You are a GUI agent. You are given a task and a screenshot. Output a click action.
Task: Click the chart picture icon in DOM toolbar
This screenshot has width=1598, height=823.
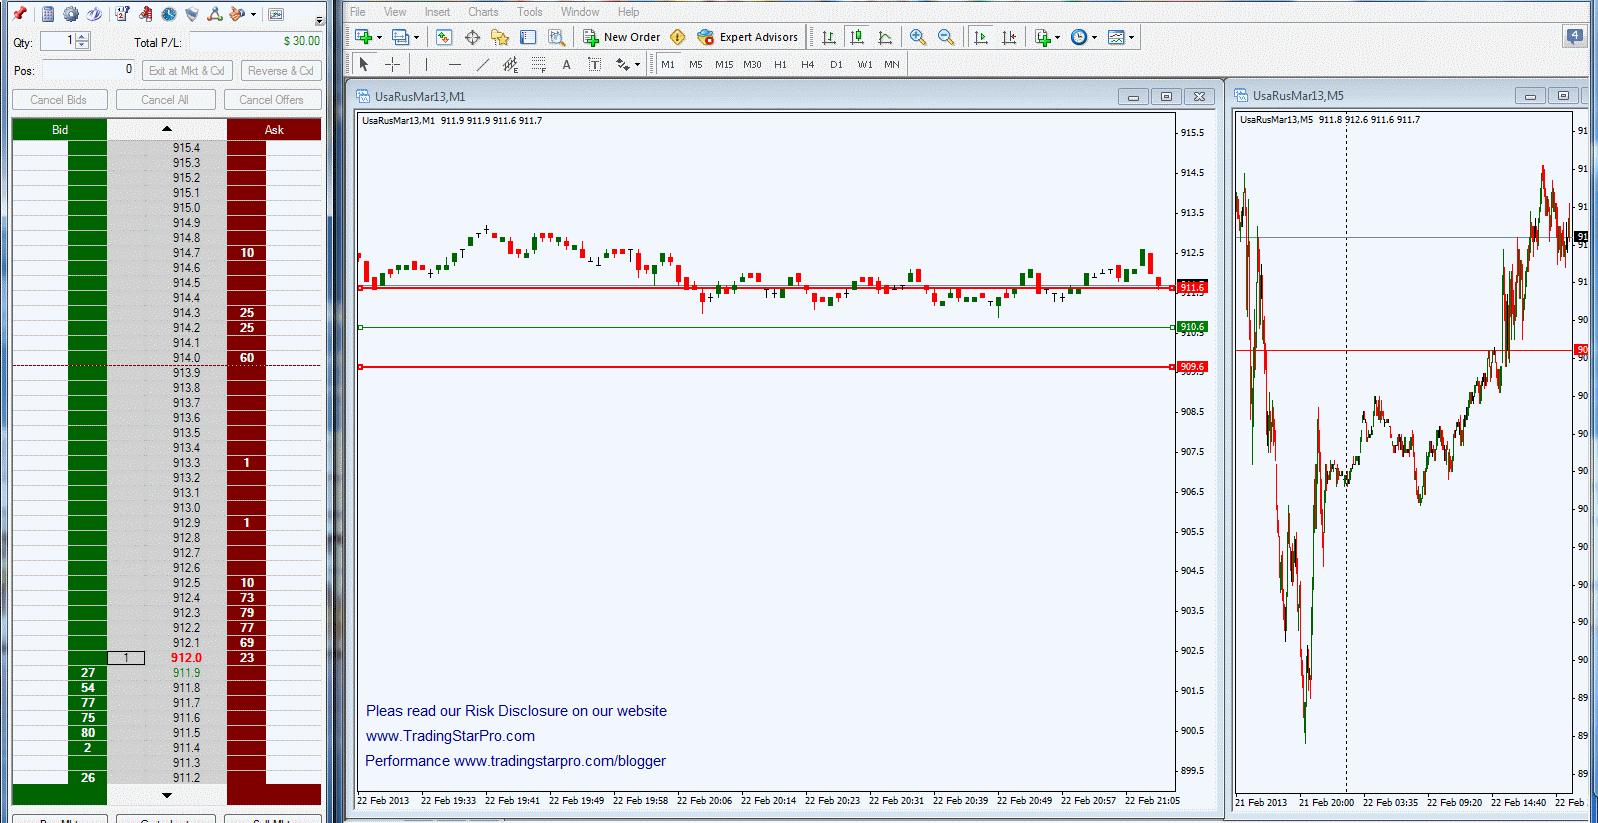tap(276, 14)
